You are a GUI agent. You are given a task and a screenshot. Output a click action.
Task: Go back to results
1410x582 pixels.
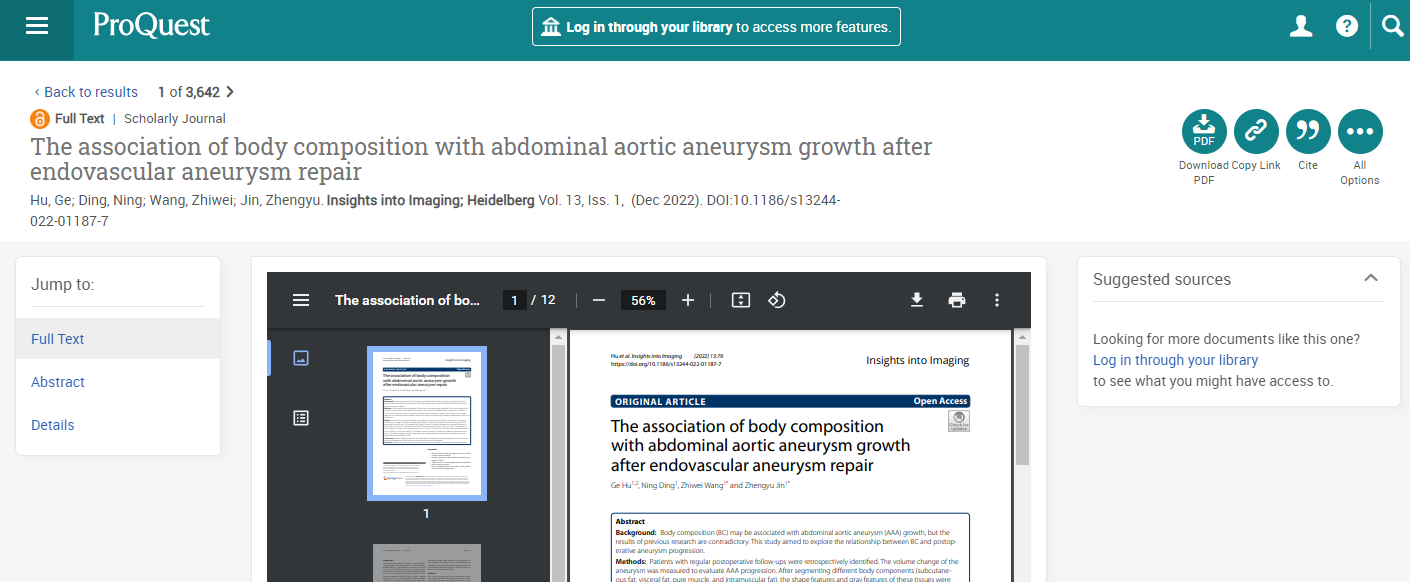pos(86,92)
